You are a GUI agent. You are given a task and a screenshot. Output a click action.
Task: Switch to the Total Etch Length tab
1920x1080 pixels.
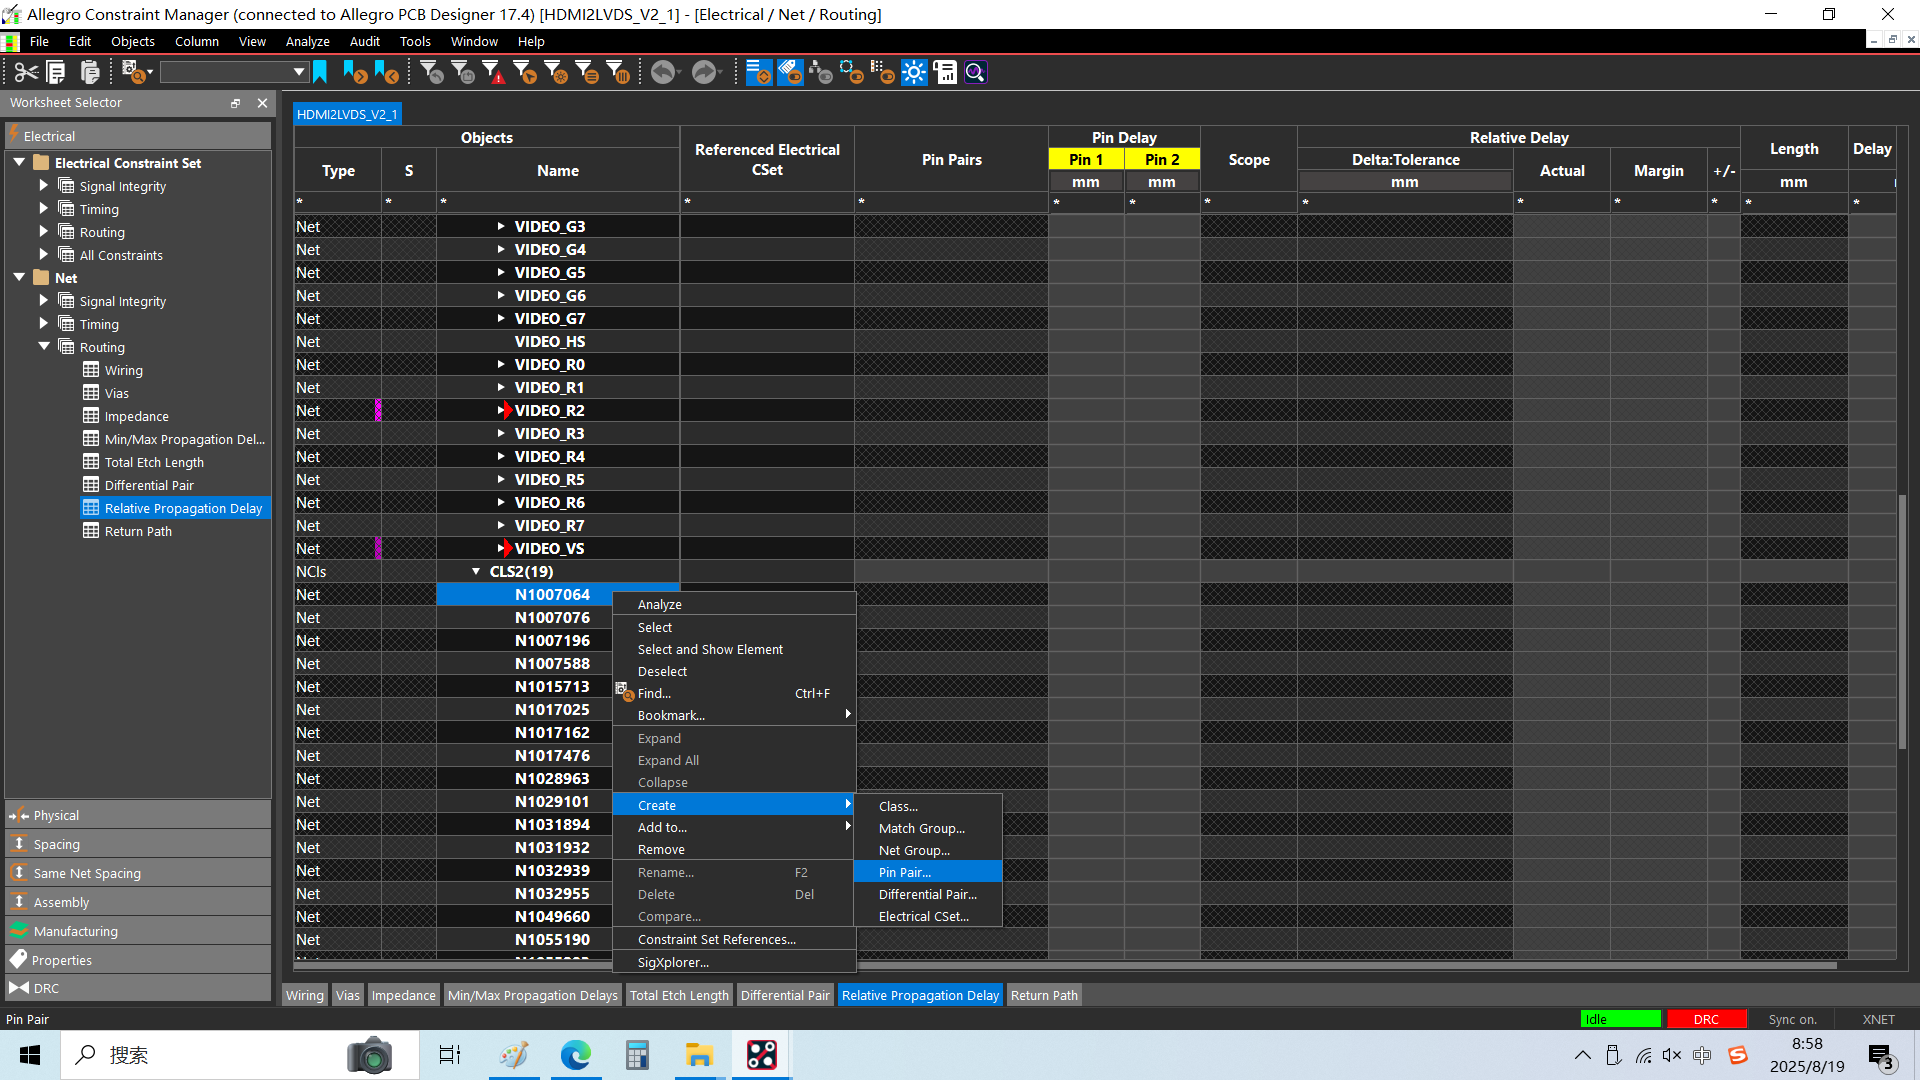point(679,995)
